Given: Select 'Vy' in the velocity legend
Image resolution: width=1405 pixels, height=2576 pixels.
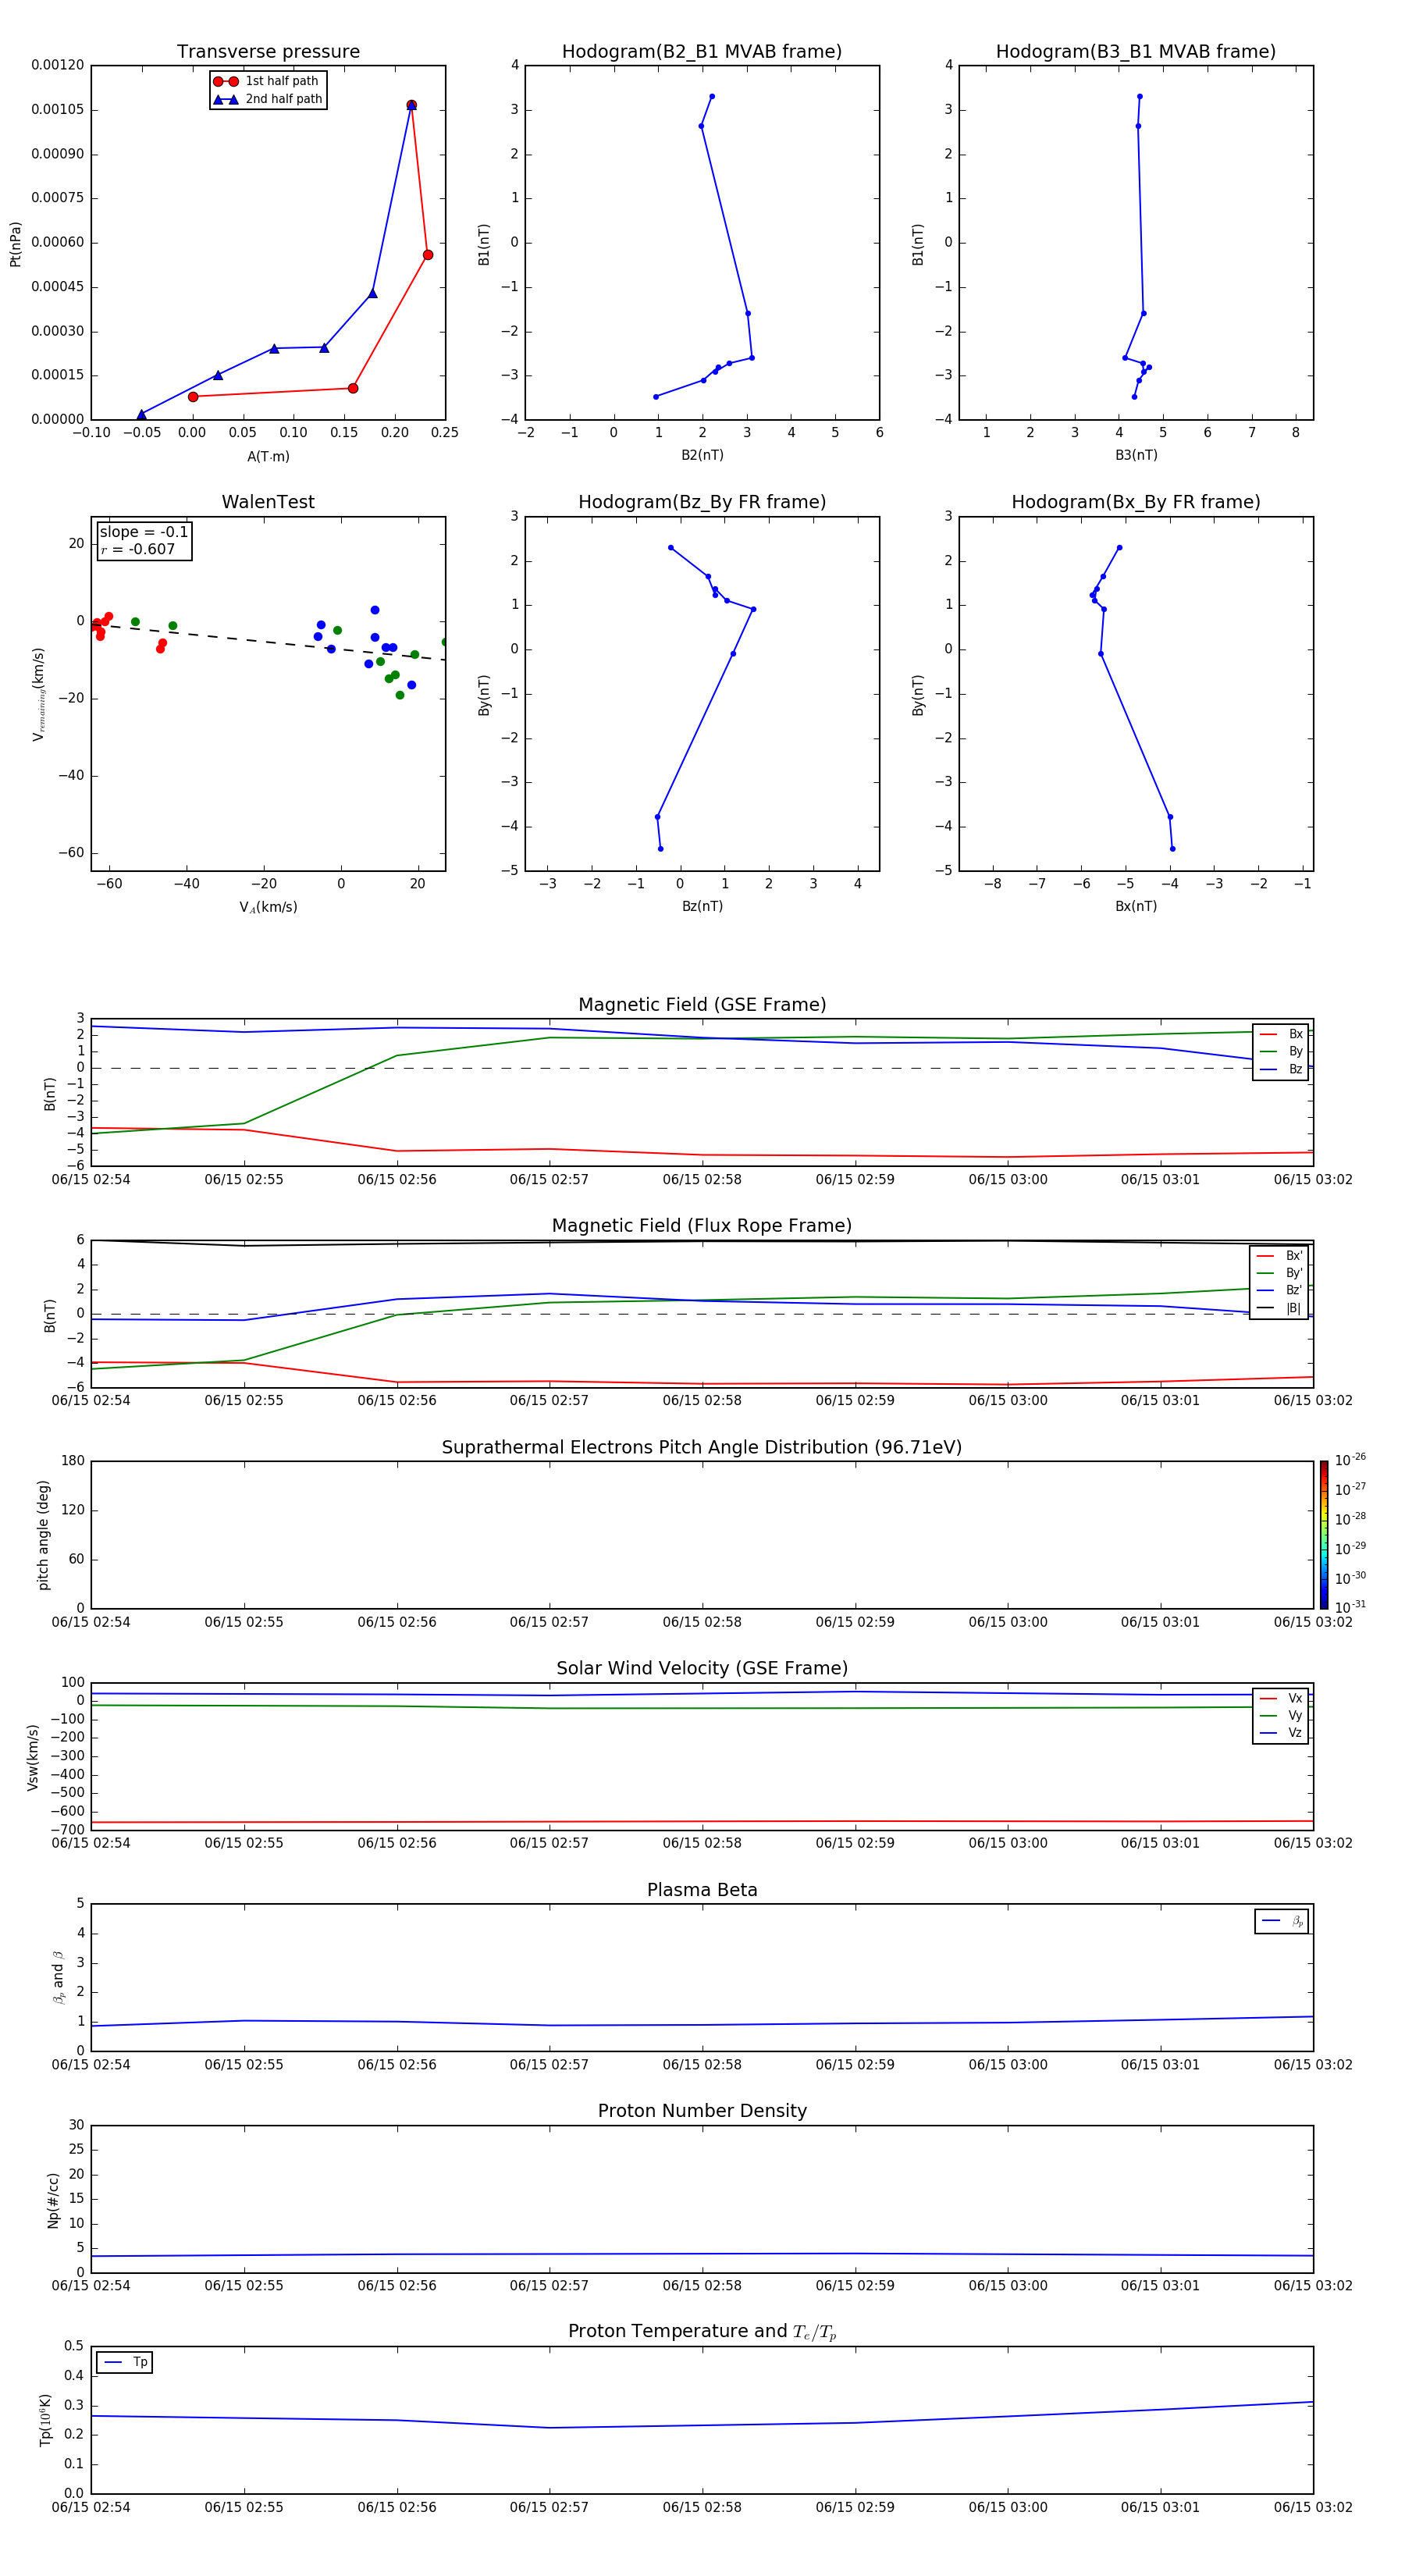Looking at the screenshot, I should point(1281,1716).
